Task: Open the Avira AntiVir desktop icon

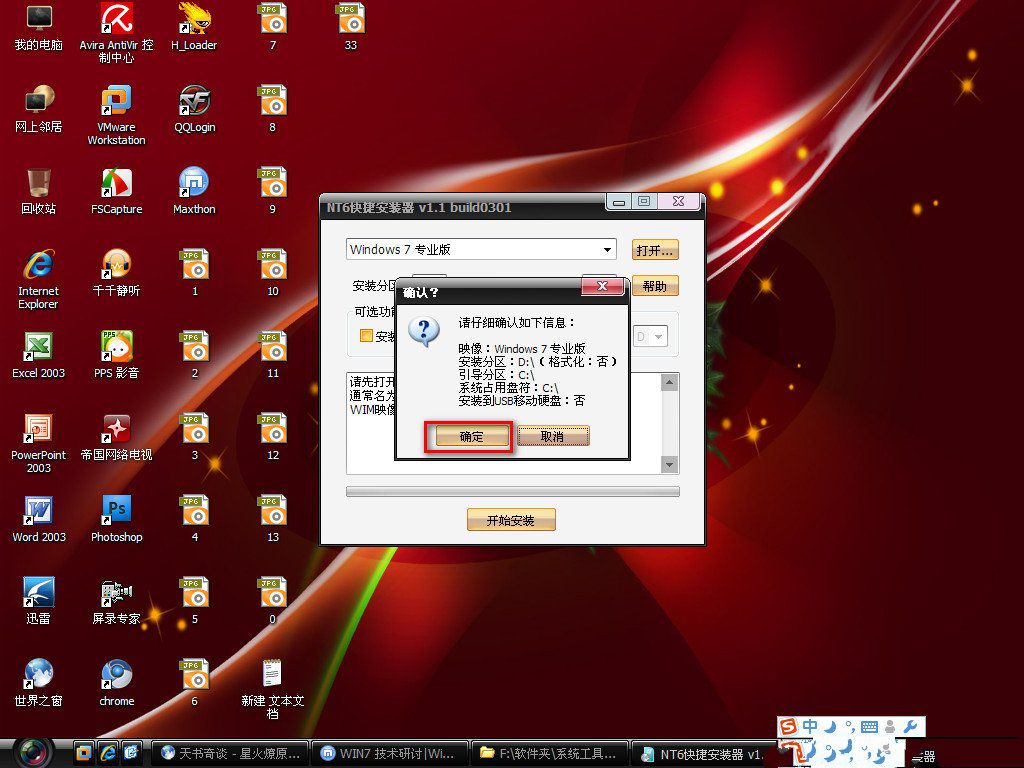Action: click(117, 19)
